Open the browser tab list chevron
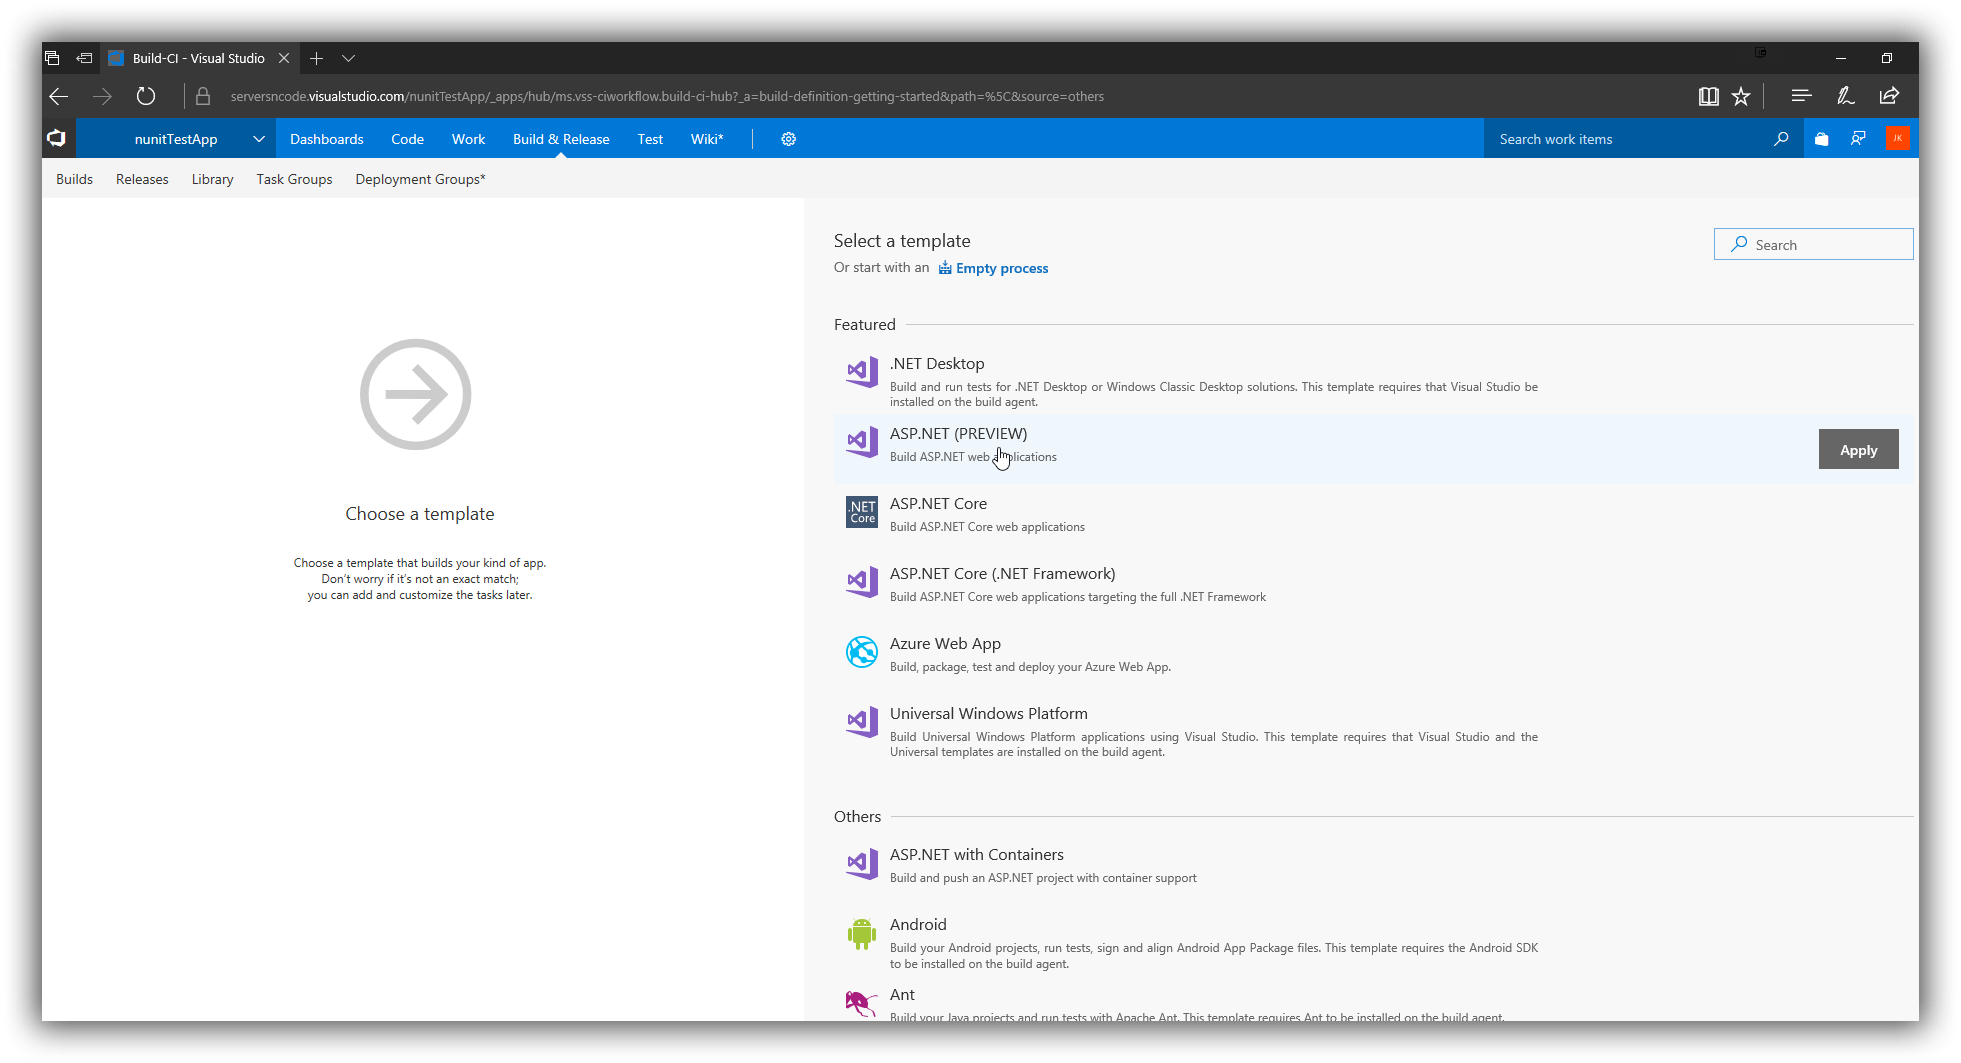 coord(348,58)
